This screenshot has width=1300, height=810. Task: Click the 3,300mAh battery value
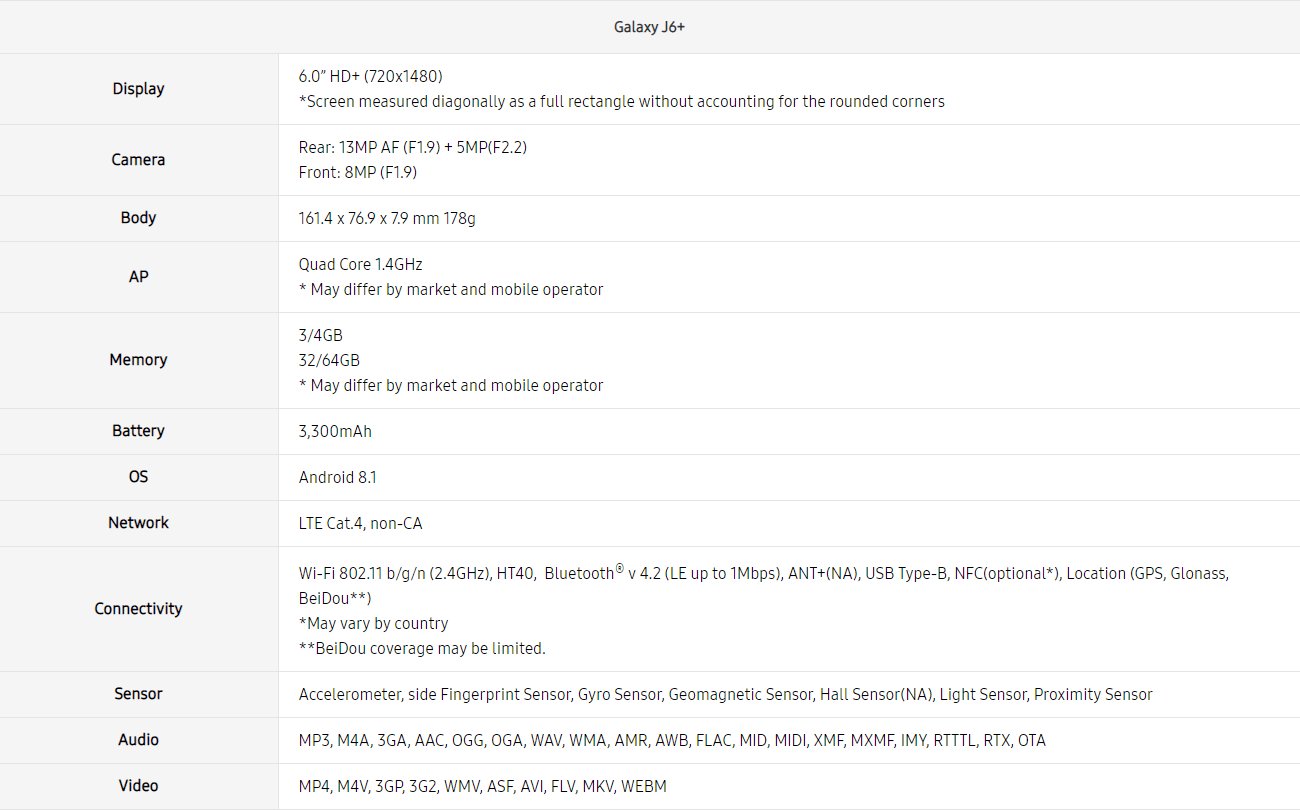click(x=335, y=431)
